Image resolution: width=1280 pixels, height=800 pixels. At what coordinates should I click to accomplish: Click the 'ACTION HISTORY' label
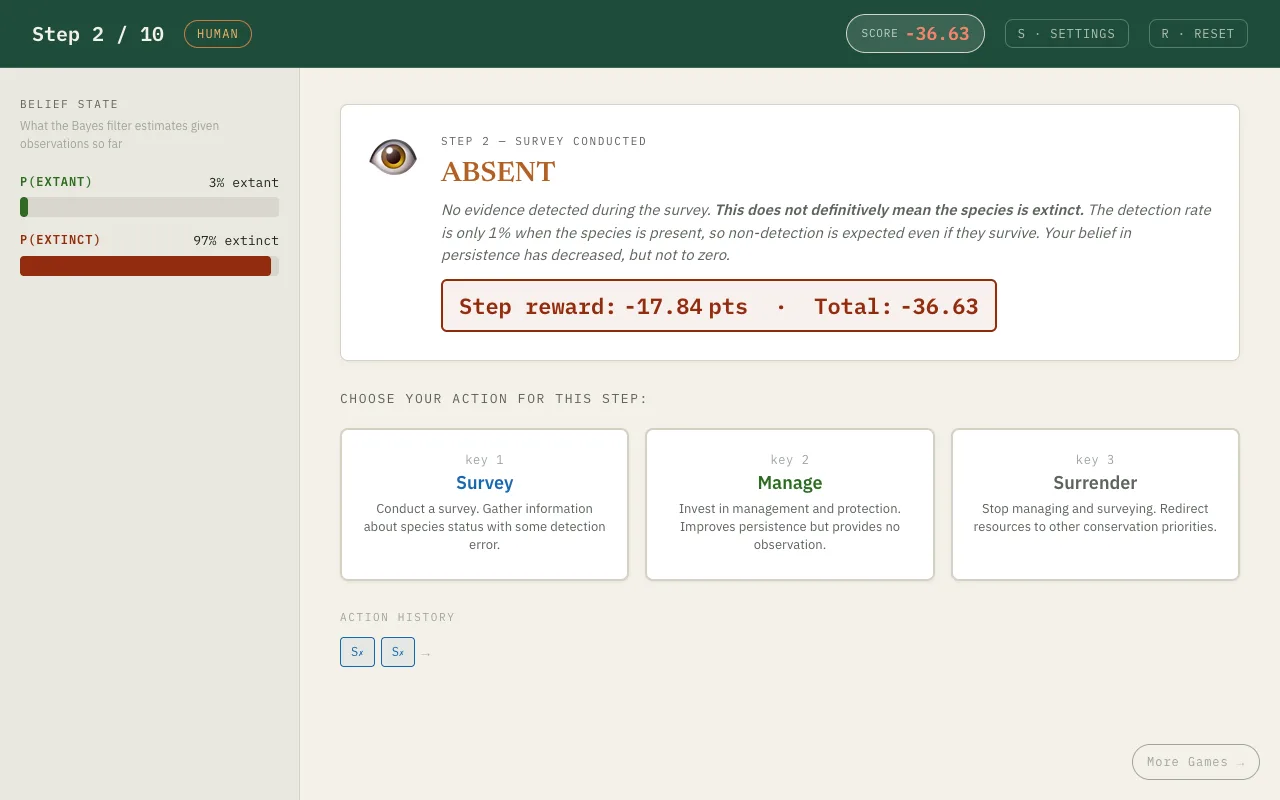(397, 617)
